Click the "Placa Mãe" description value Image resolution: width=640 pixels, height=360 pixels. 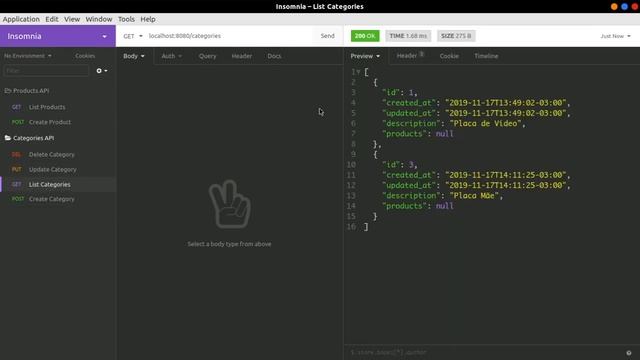pyautogui.click(x=474, y=196)
